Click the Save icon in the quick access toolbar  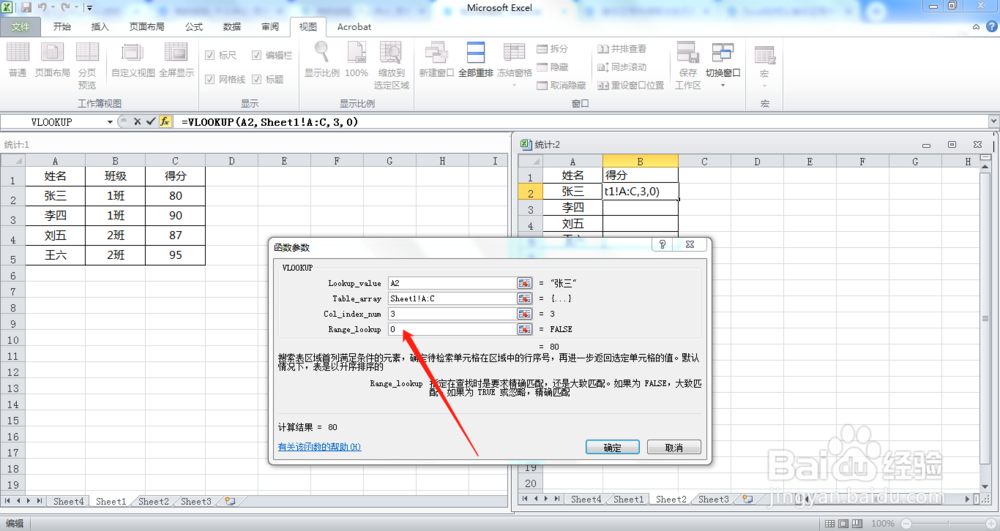(26, 8)
